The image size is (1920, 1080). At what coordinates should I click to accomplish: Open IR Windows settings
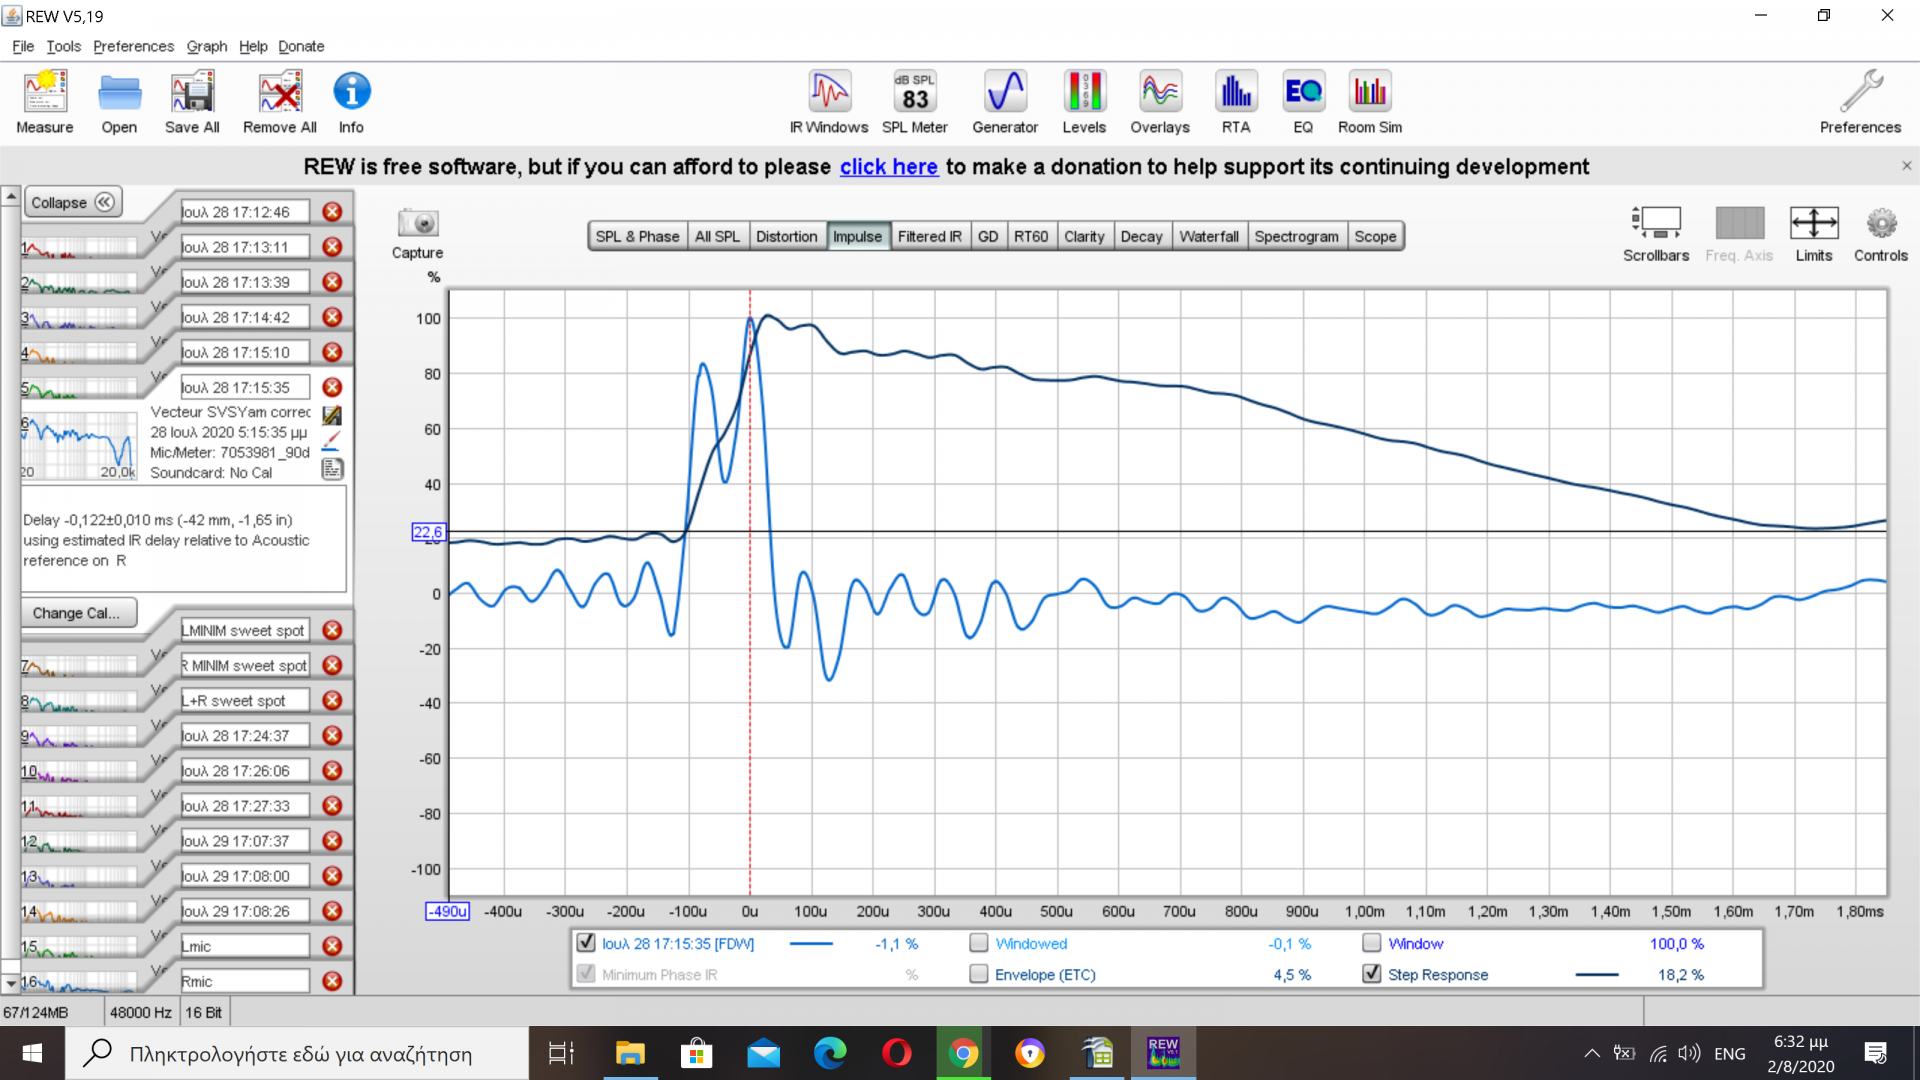pyautogui.click(x=829, y=101)
